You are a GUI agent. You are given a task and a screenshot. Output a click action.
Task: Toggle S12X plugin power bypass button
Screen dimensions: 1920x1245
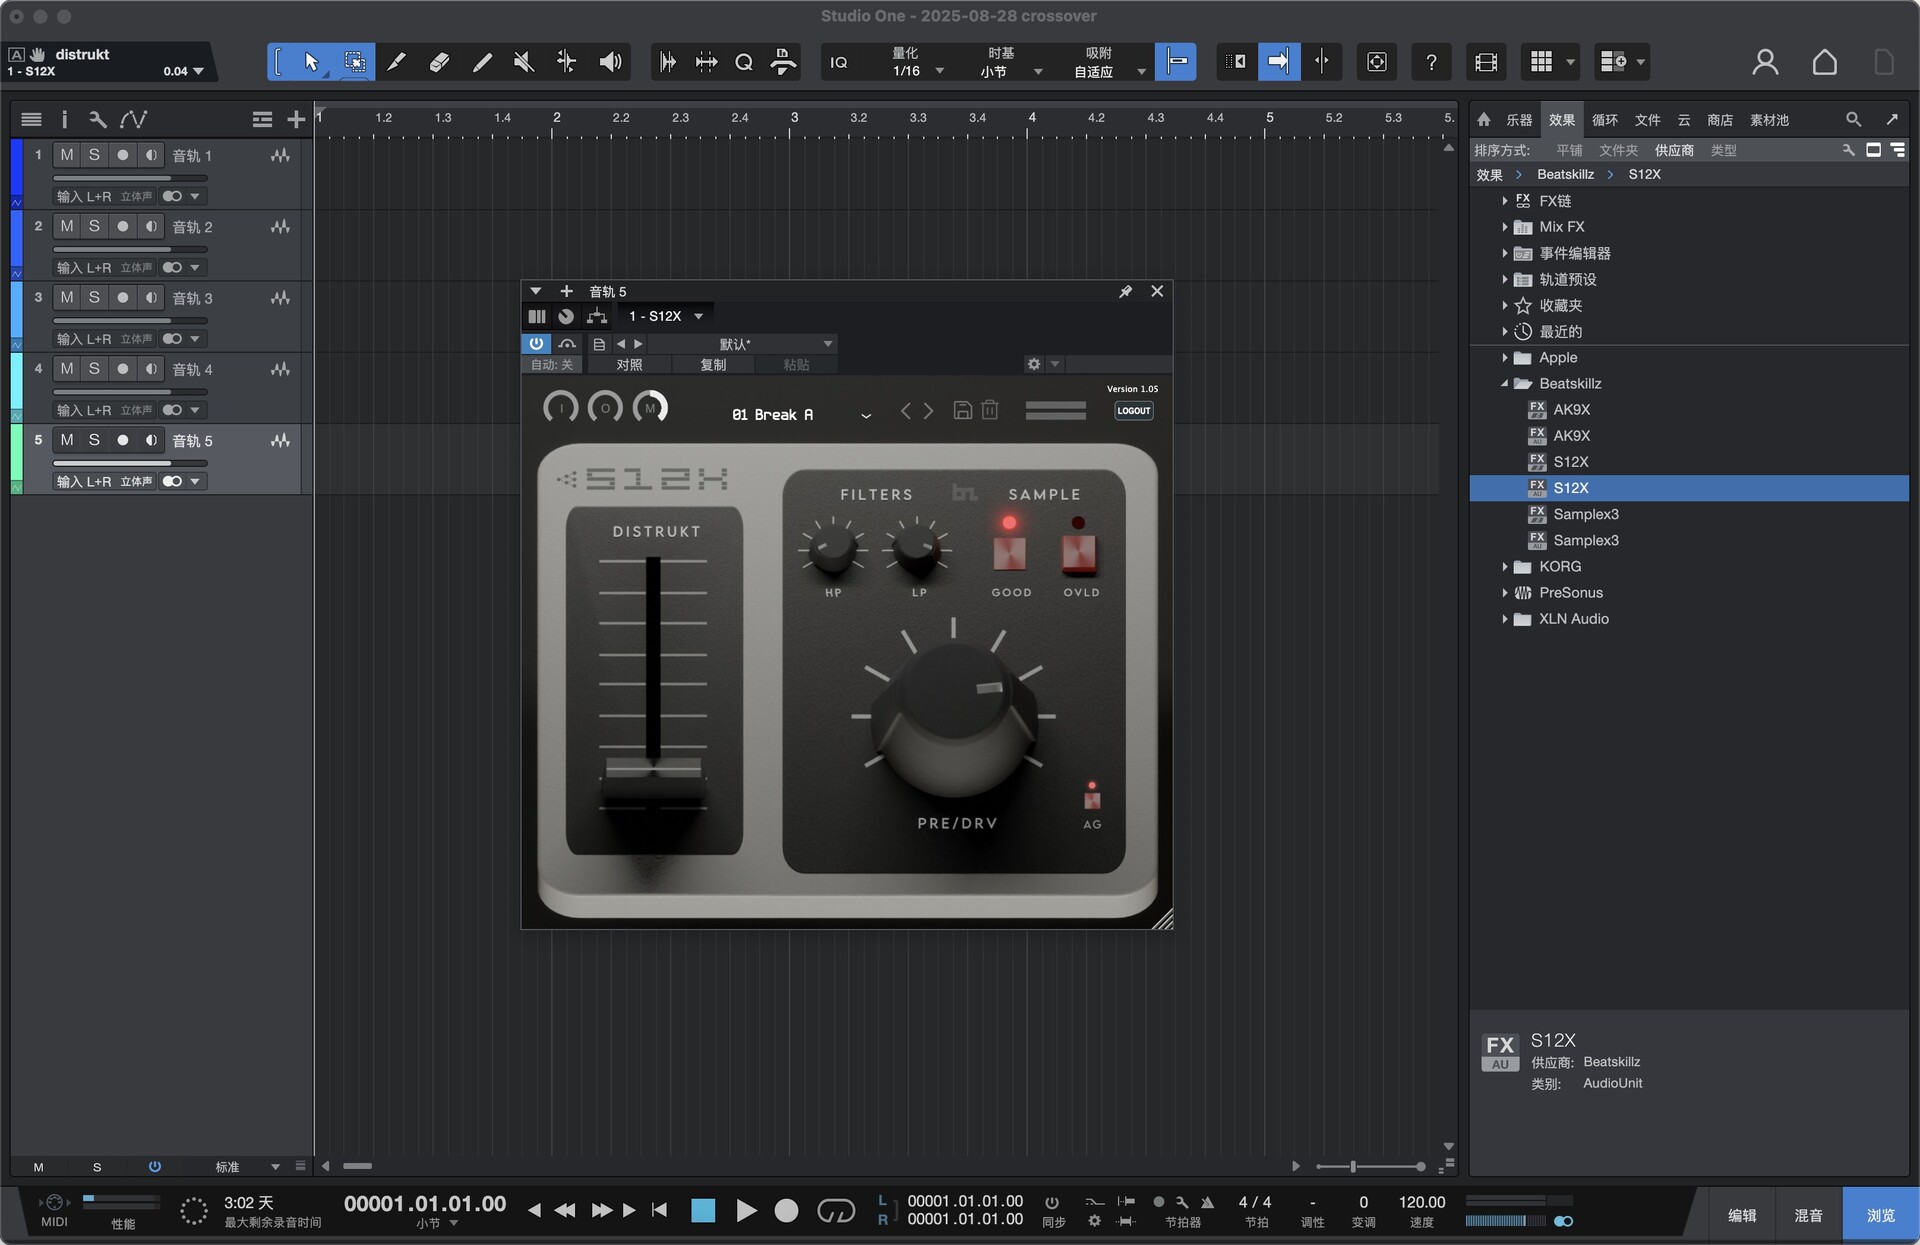coord(536,344)
